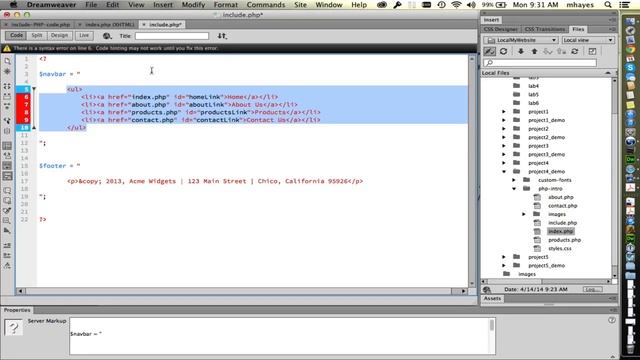Expand Files panel to show both sites
This screenshot has height=360, width=640.
coord(592,51)
